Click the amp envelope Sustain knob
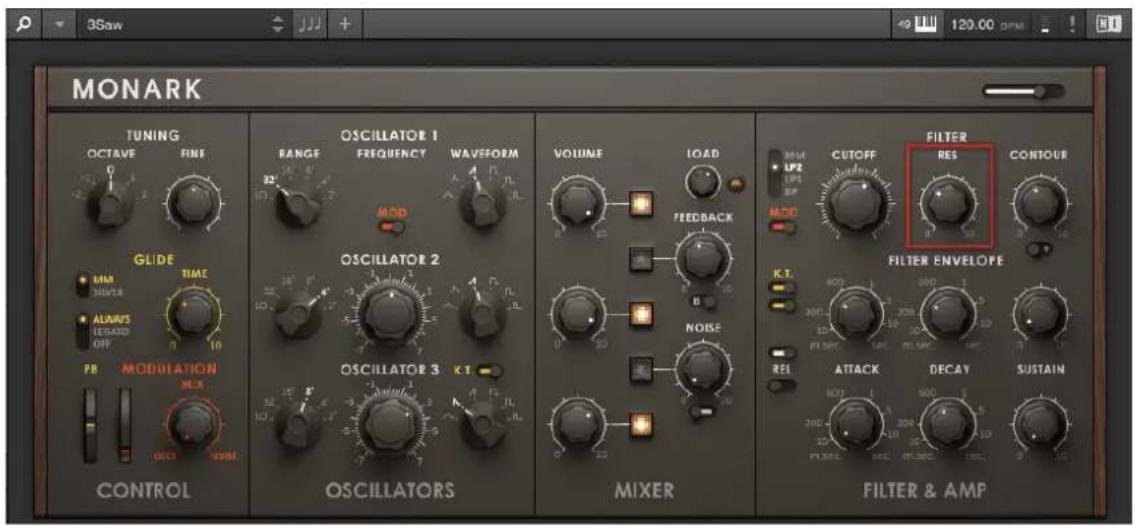This screenshot has width=1135, height=526. coord(1039,424)
